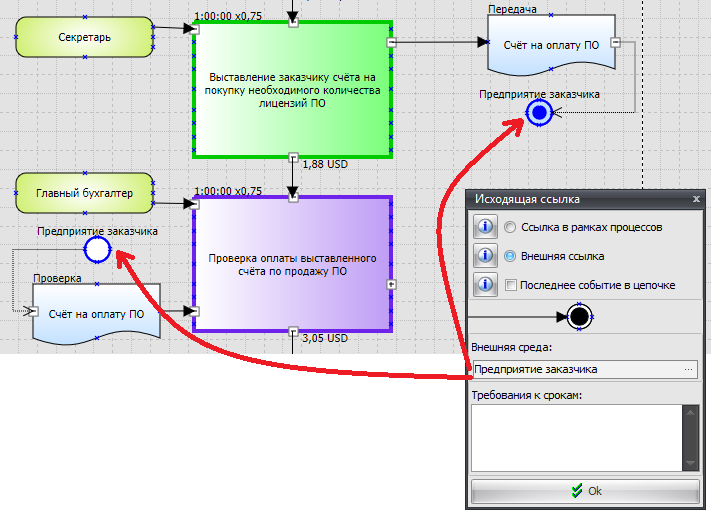Click info icon beside 'Ссылка в рамках процессов'

[484, 227]
